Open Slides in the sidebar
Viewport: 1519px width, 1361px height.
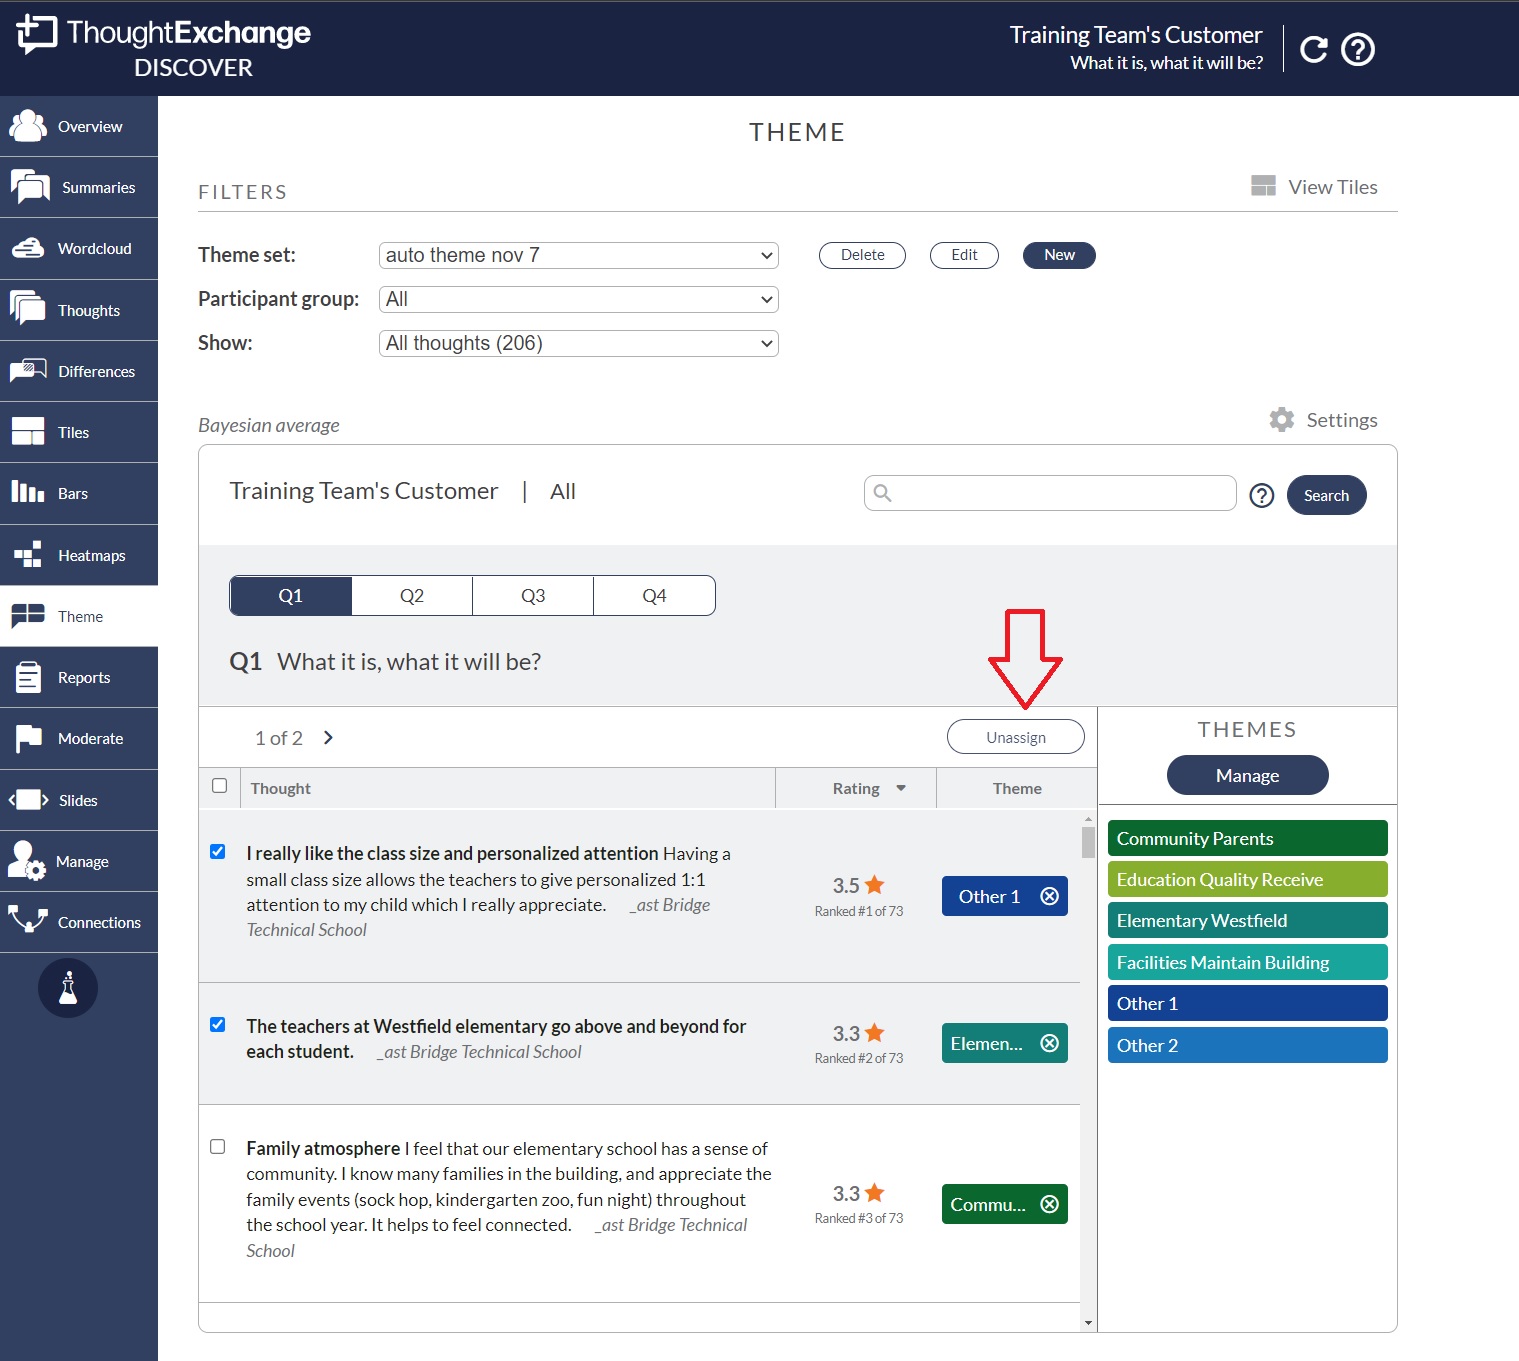(x=79, y=800)
